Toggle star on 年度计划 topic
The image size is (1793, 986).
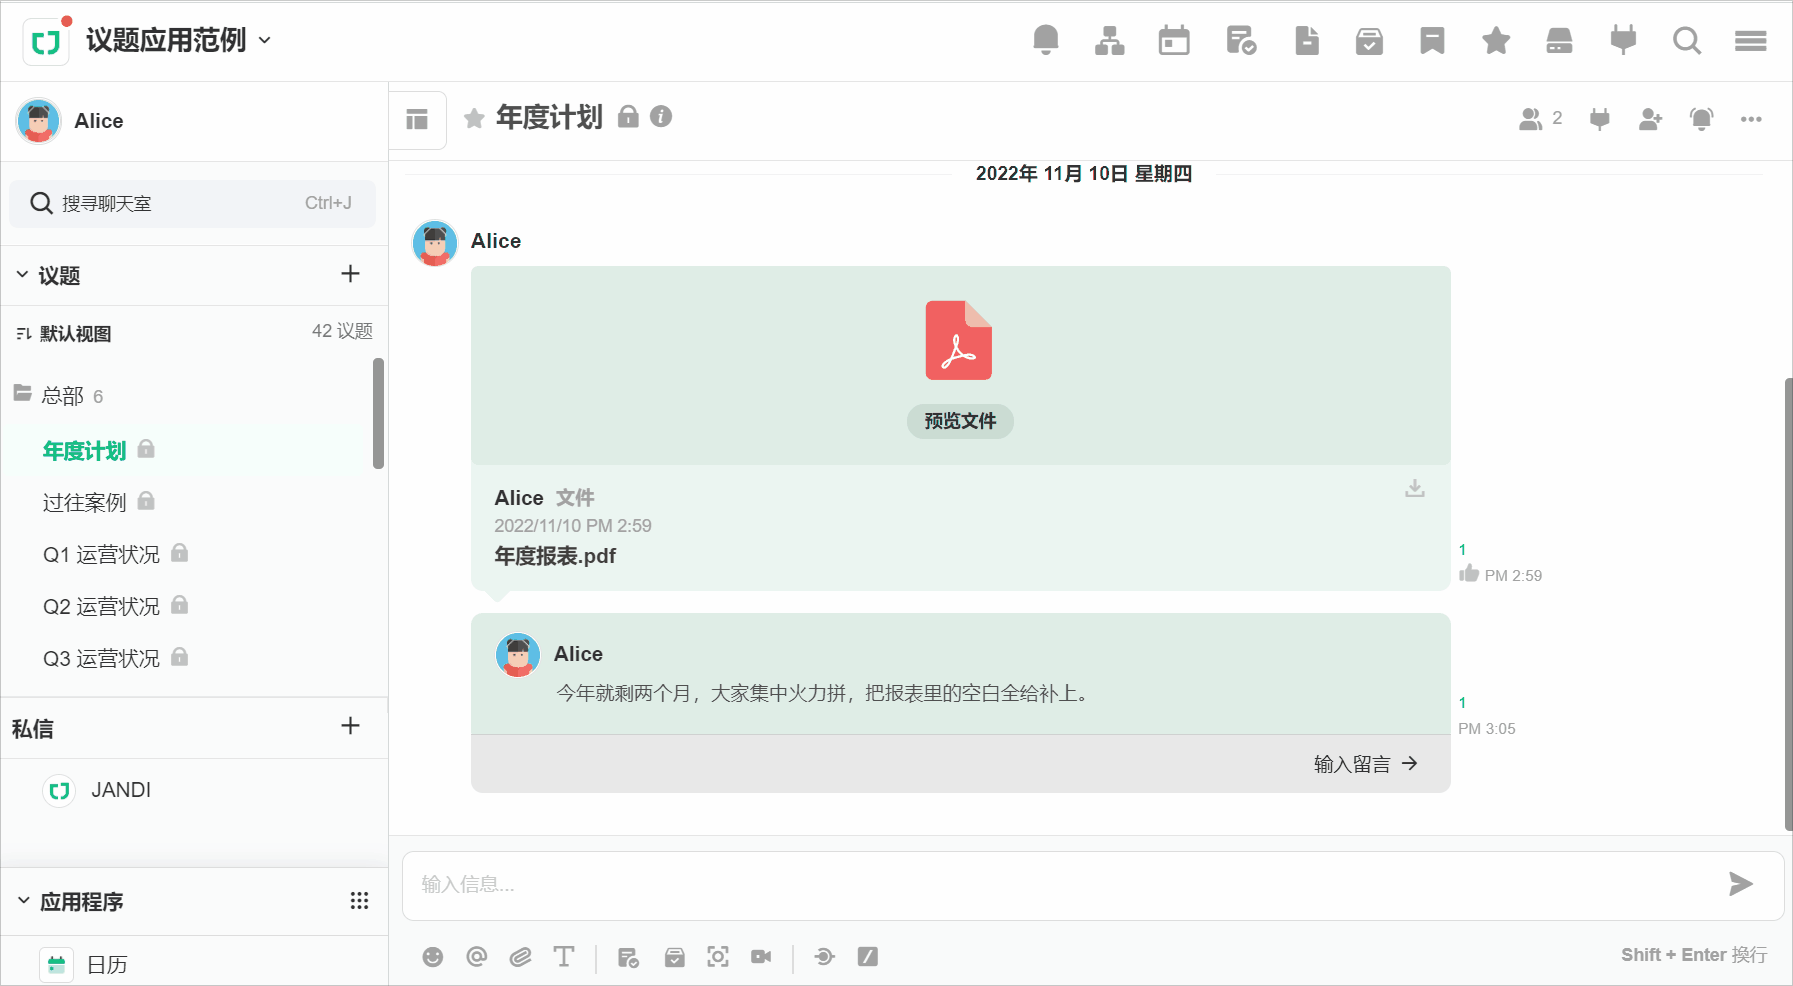click(x=474, y=118)
